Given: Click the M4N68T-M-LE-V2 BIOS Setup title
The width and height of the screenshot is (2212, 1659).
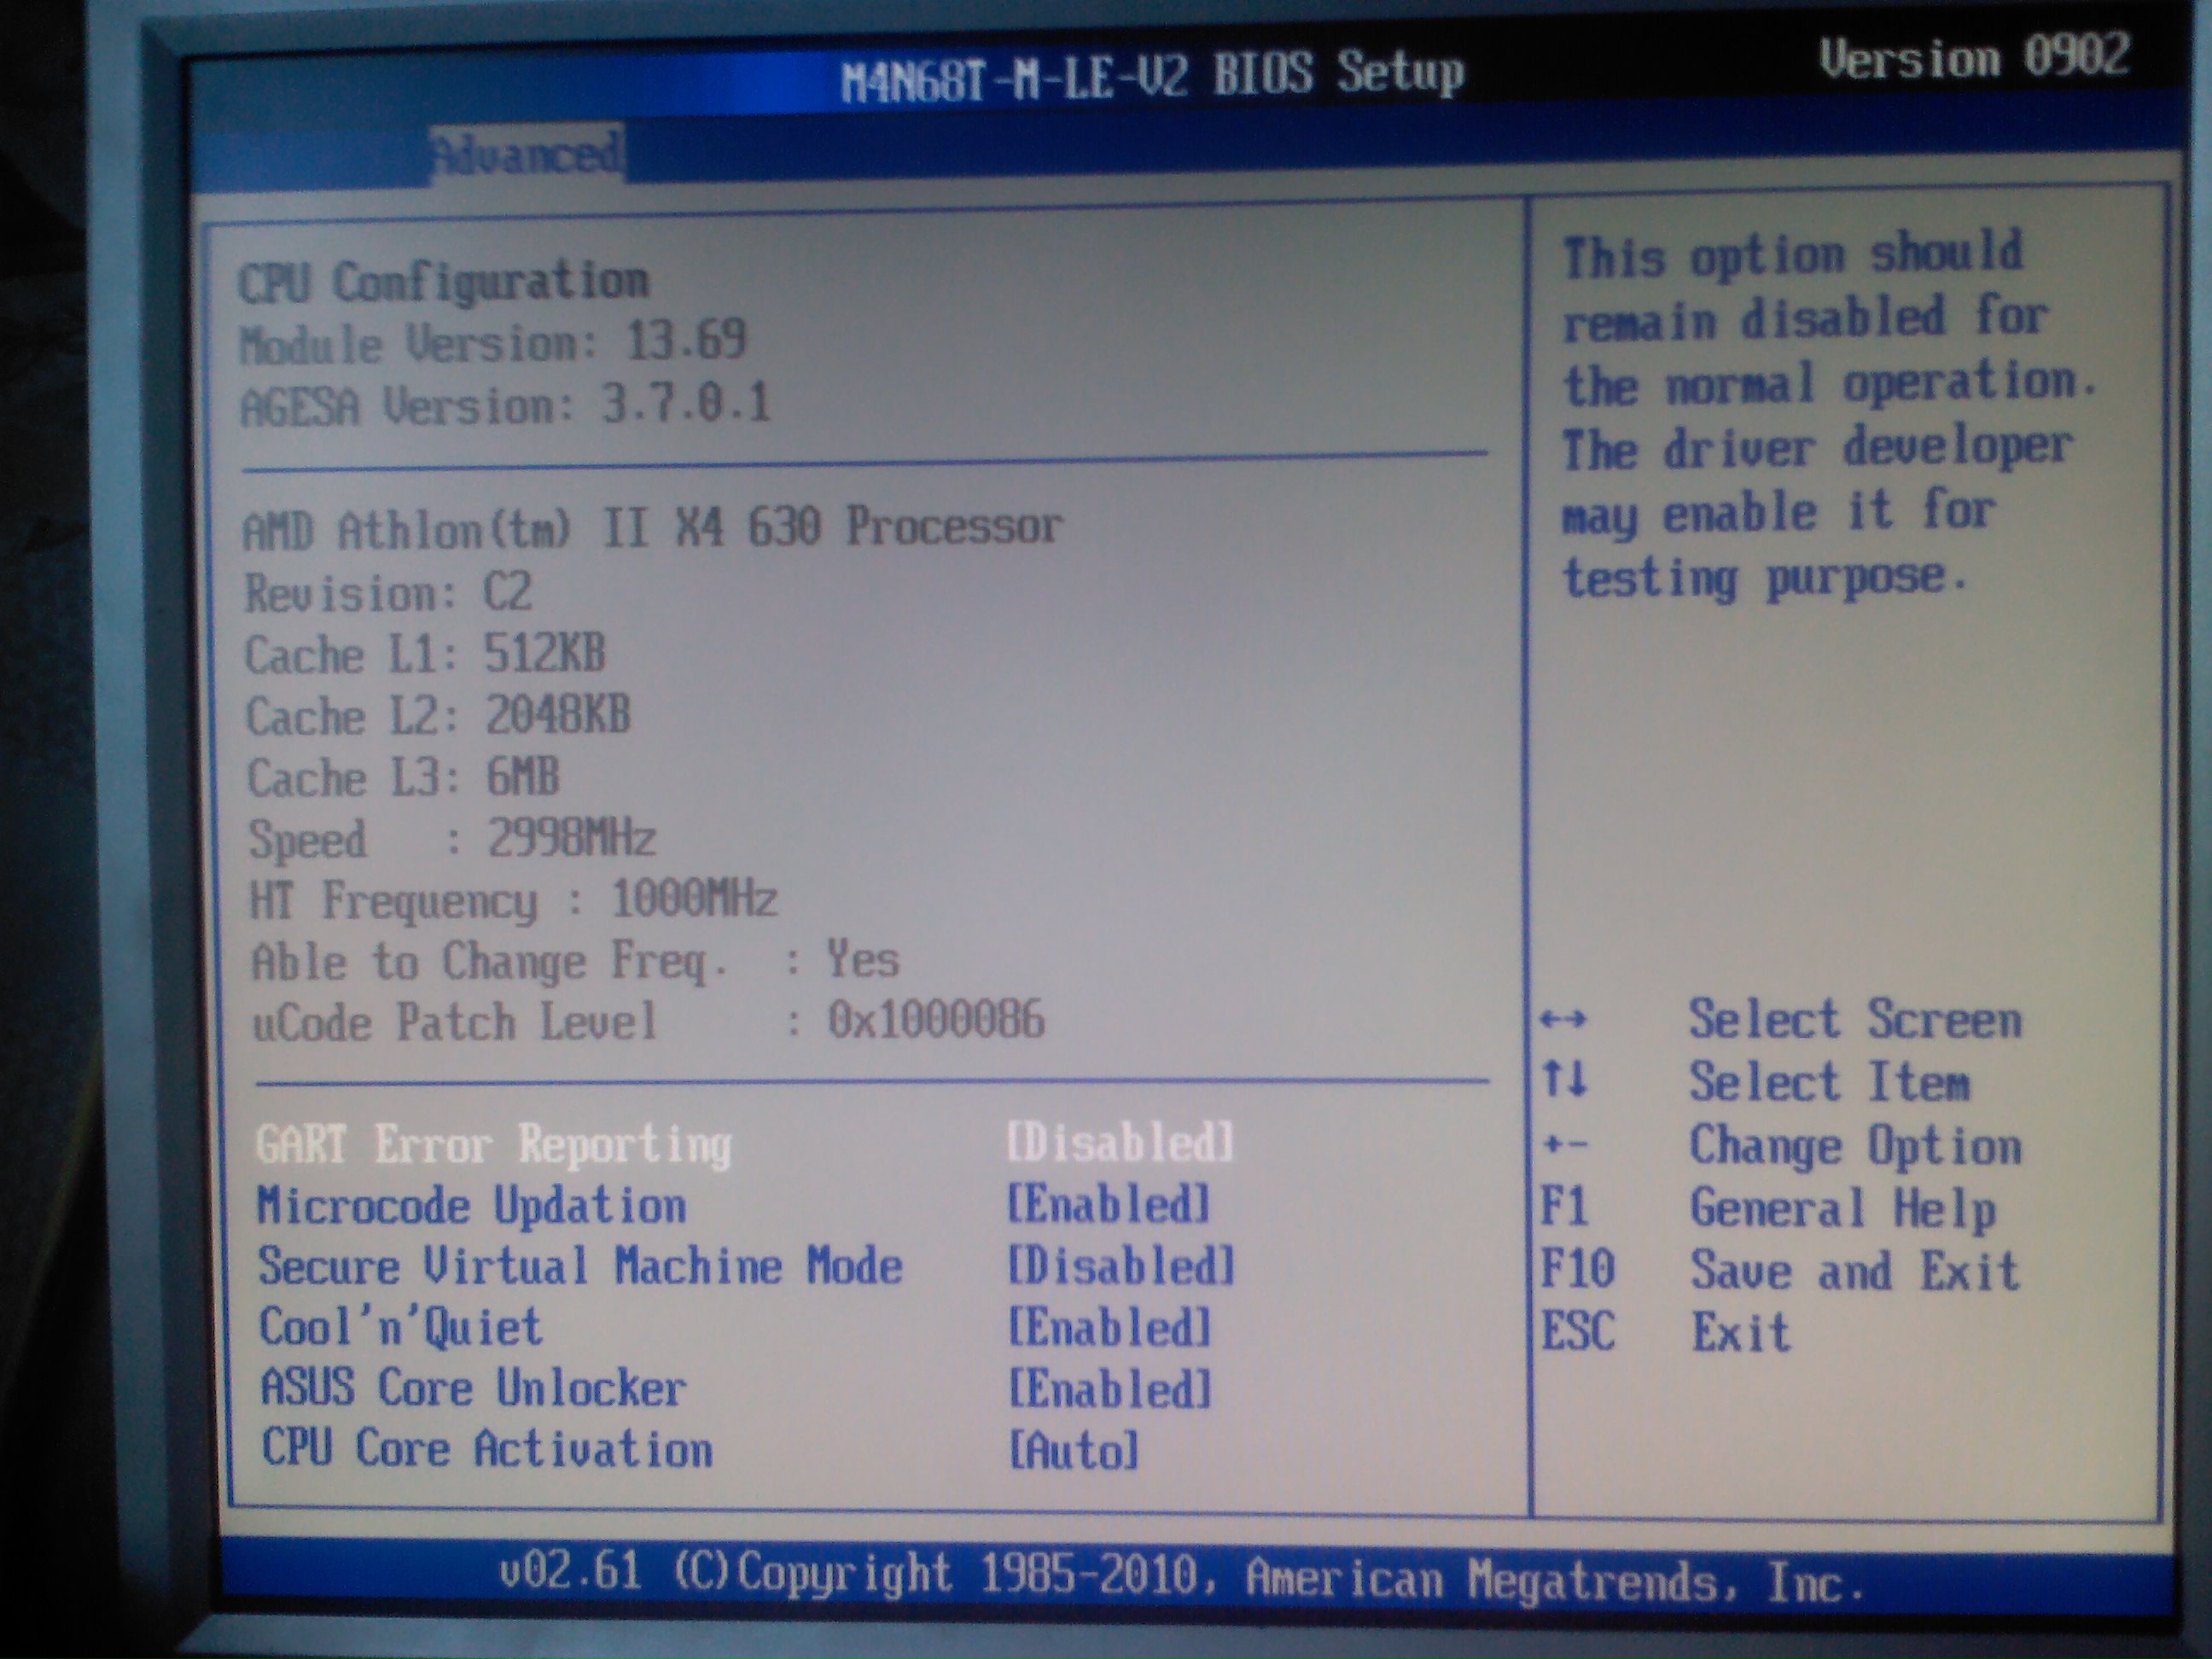Looking at the screenshot, I should tap(1152, 76).
